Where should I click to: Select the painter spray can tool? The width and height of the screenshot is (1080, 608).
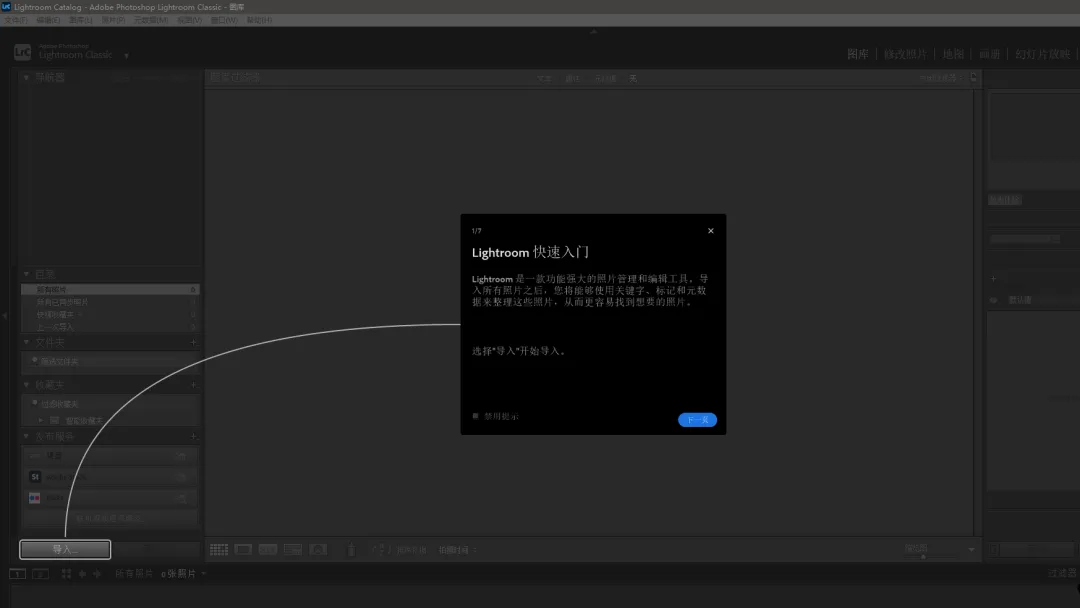click(351, 549)
